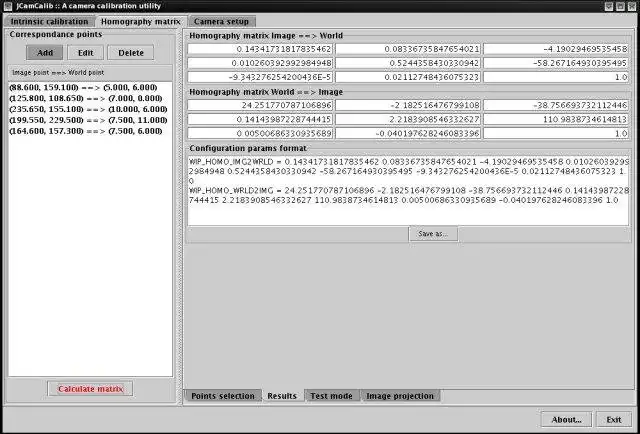This screenshot has width=640, height=434.
Task: Click the field showing -38.756693732112446
Action: coord(556,105)
